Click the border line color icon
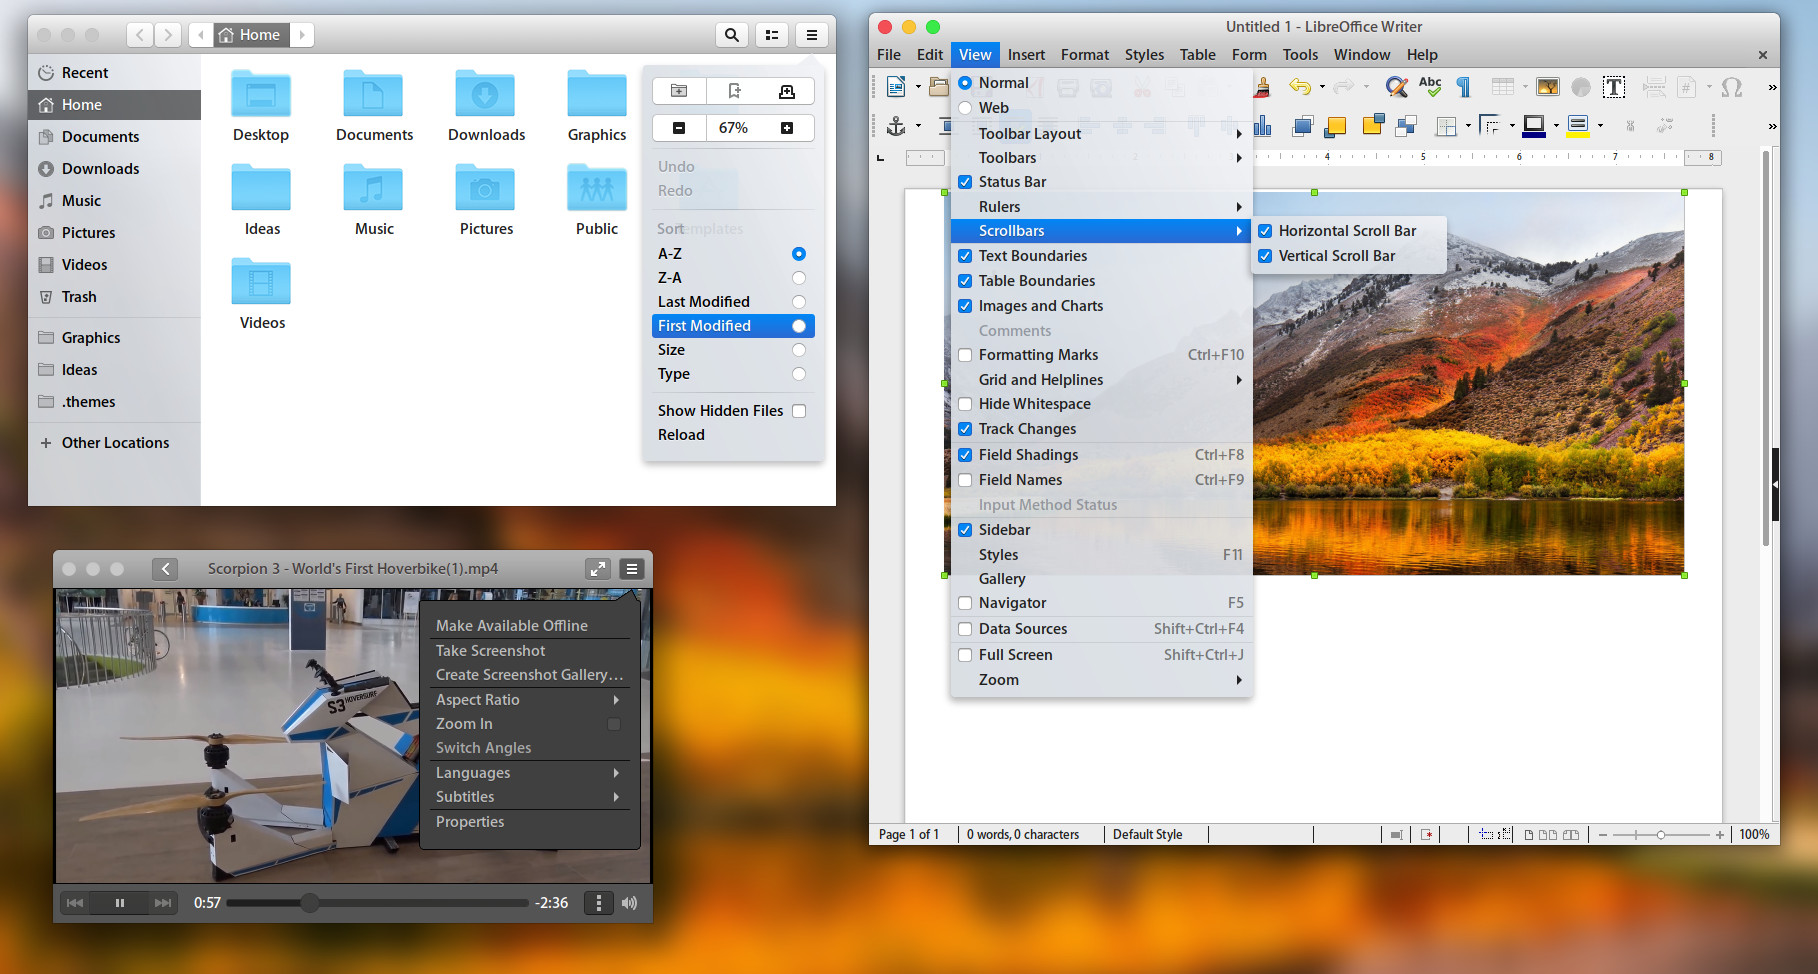The image size is (1818, 974). 1534,126
